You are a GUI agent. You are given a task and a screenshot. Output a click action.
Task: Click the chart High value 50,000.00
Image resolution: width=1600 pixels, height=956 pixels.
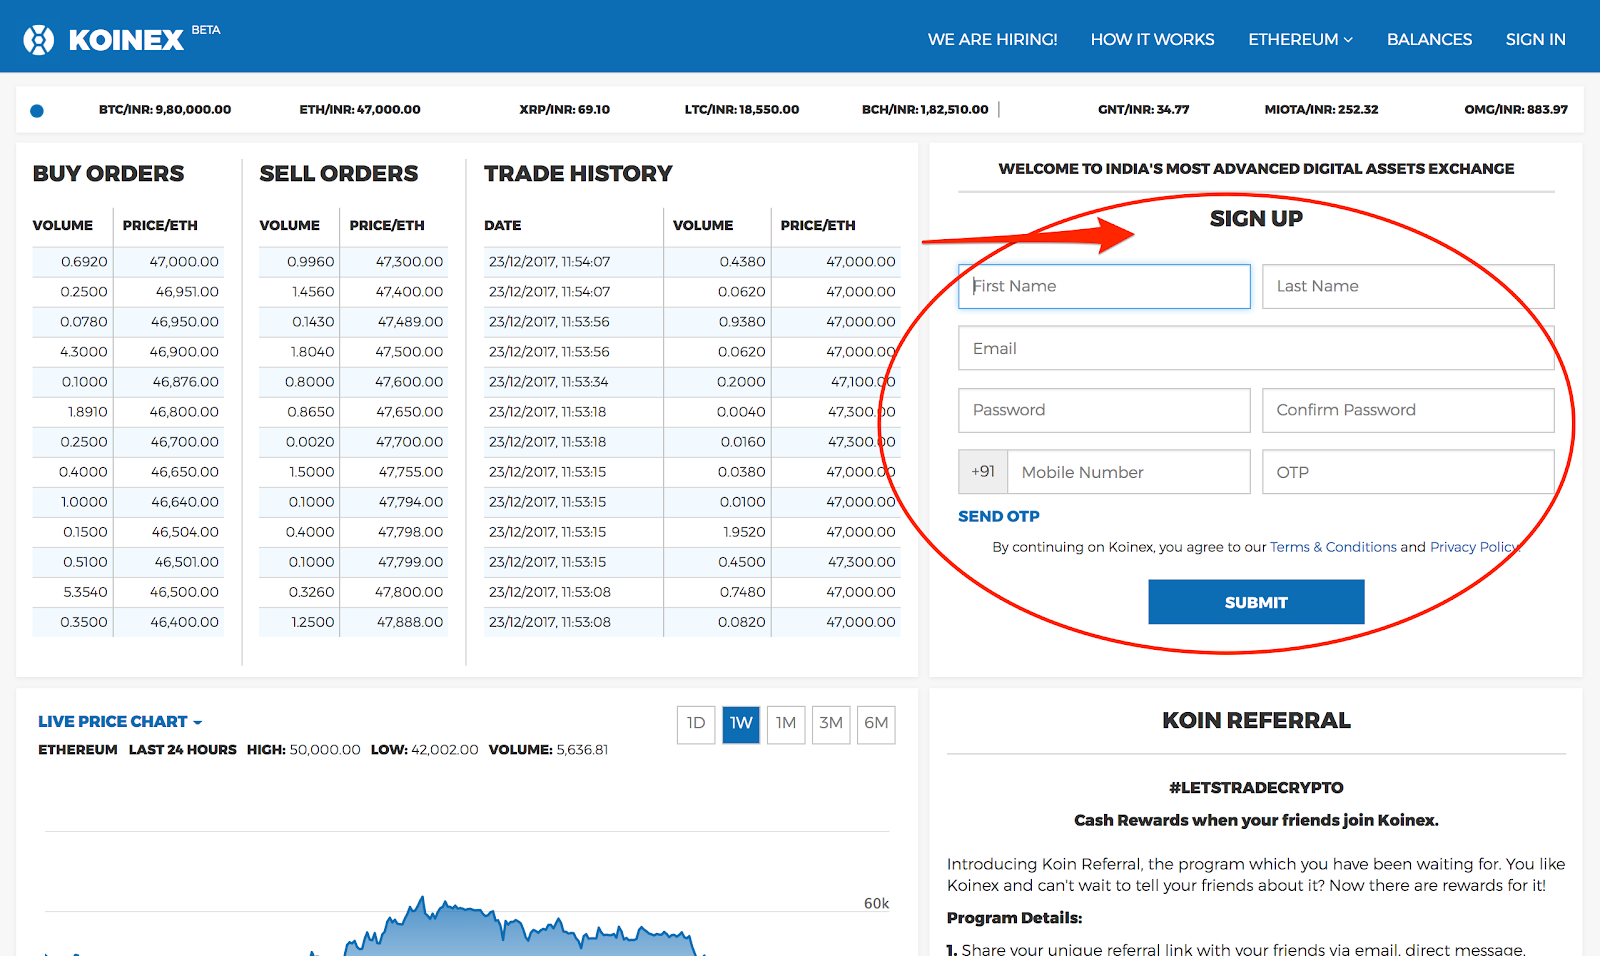click(325, 750)
